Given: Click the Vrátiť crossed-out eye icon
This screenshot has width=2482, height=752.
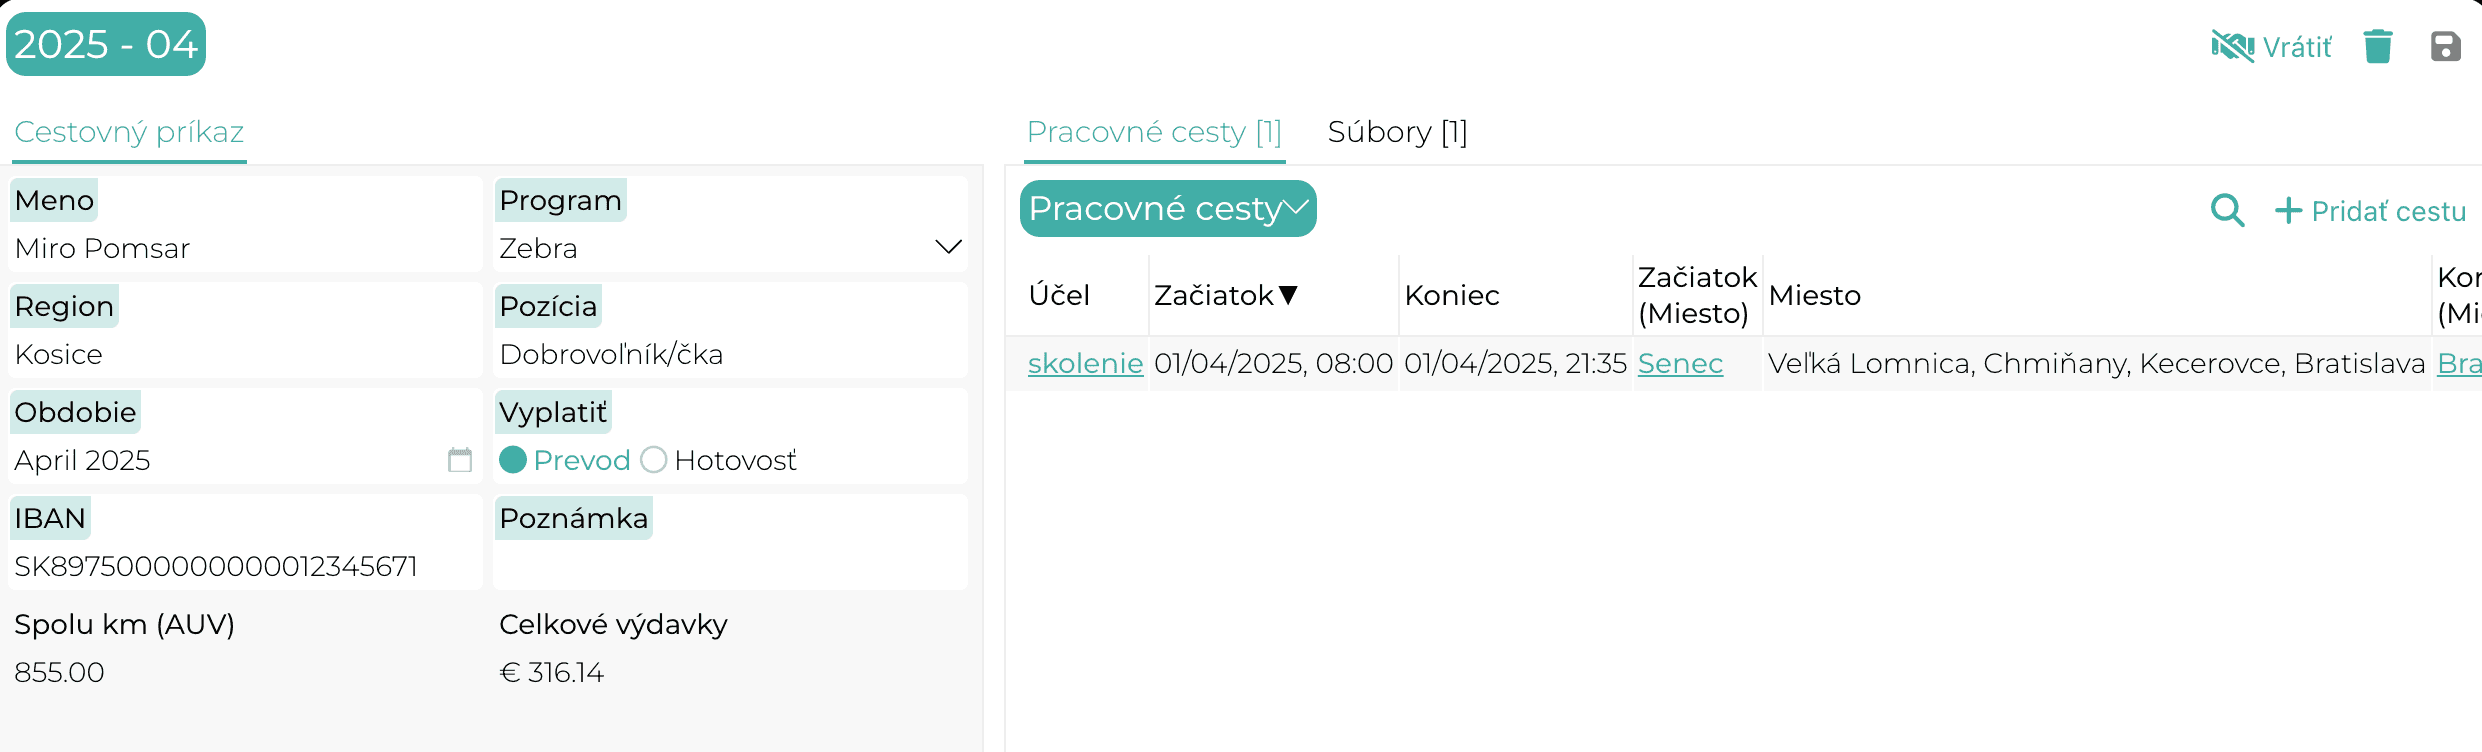Looking at the screenshot, I should [2232, 46].
